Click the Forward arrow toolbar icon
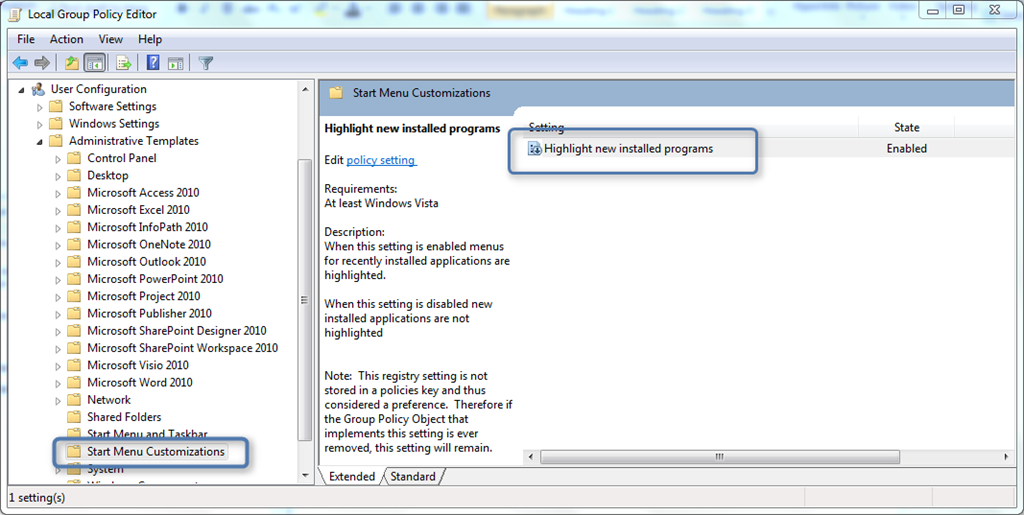Viewport: 1024px width, 515px height. point(42,63)
